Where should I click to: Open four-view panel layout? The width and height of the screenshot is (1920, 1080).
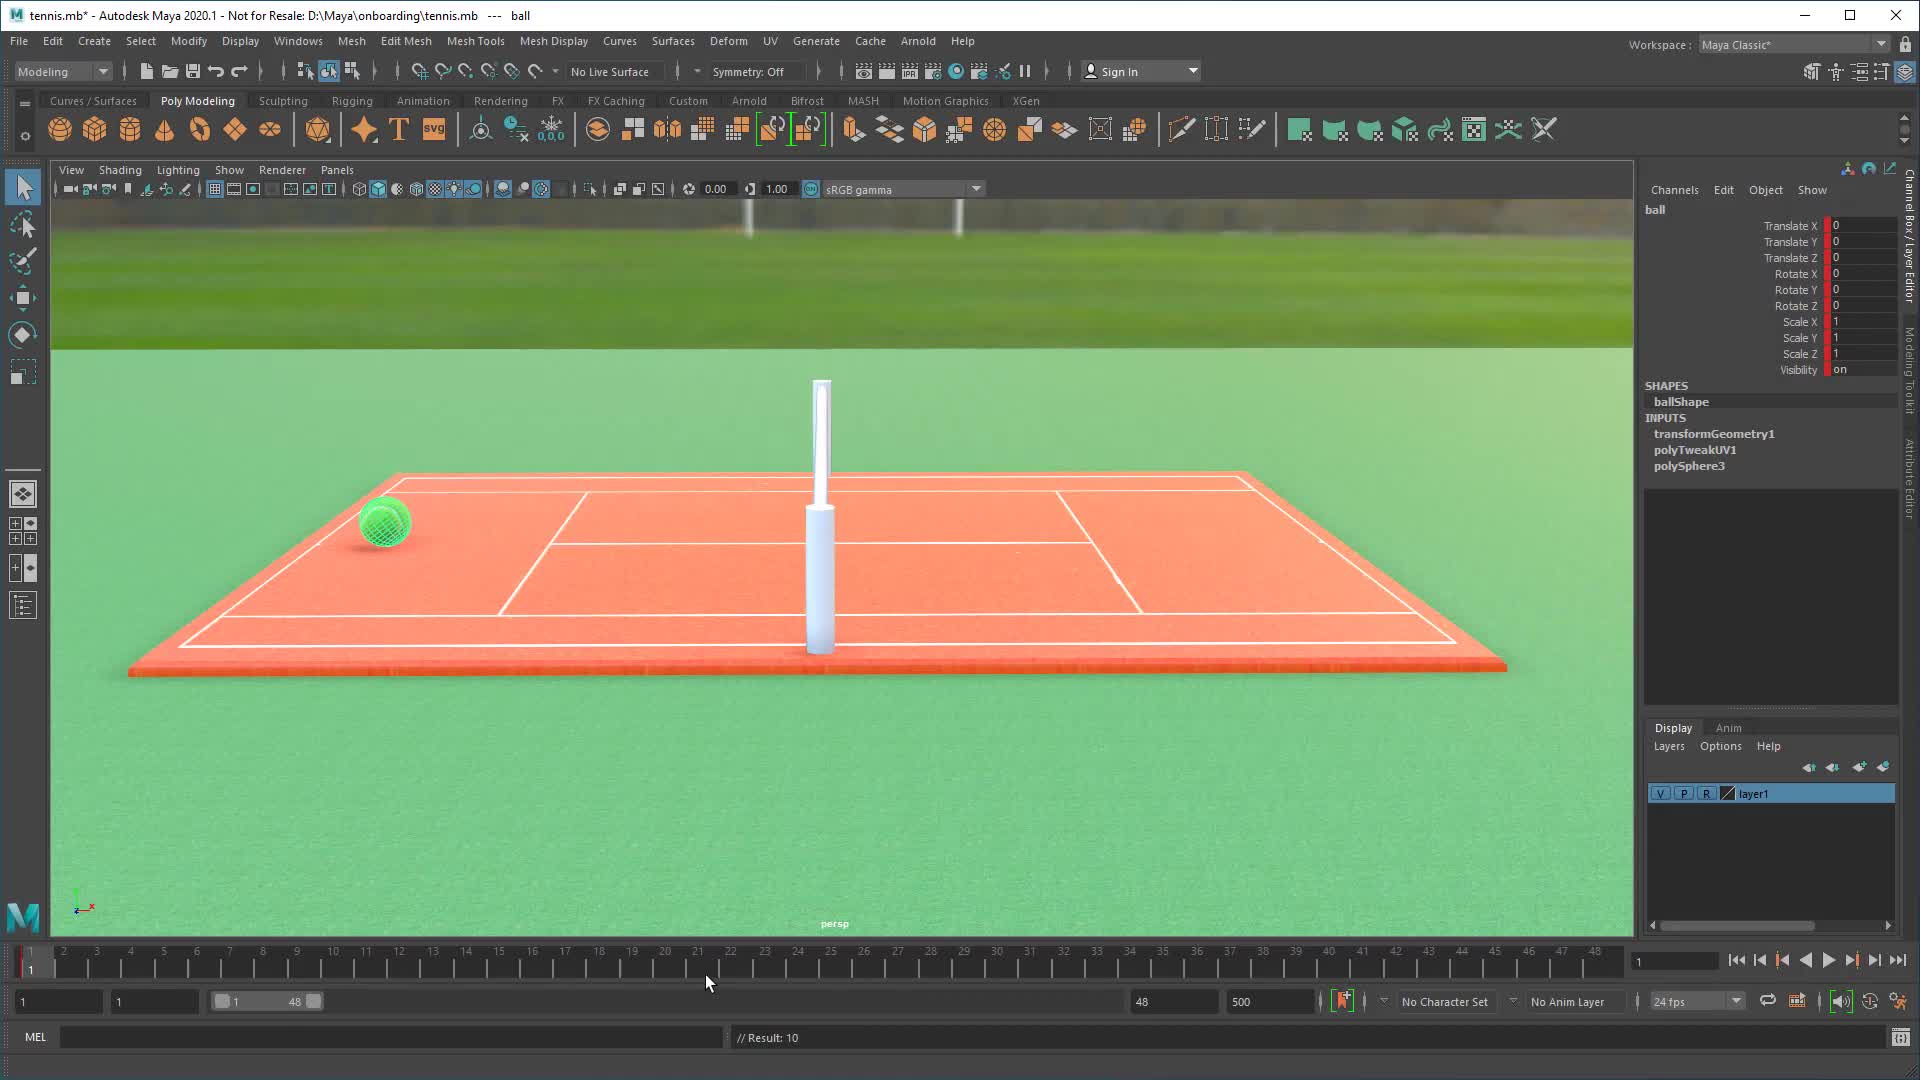point(23,531)
